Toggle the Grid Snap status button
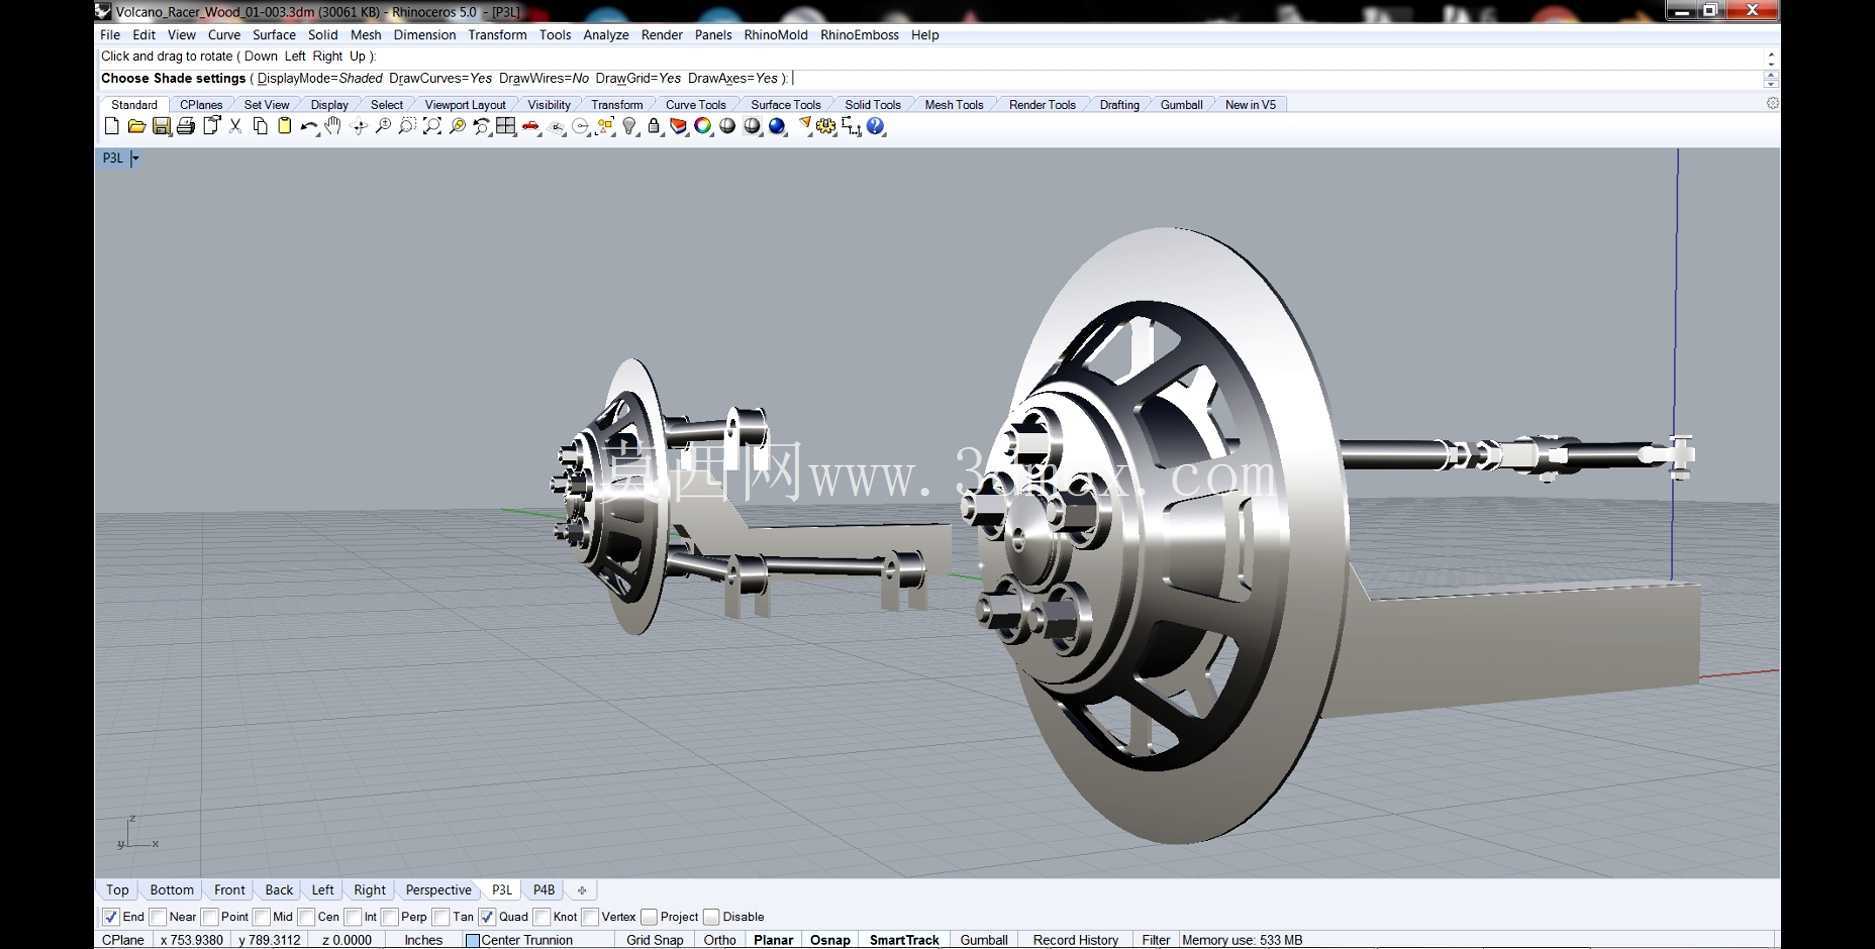The image size is (1875, 949). (655, 940)
